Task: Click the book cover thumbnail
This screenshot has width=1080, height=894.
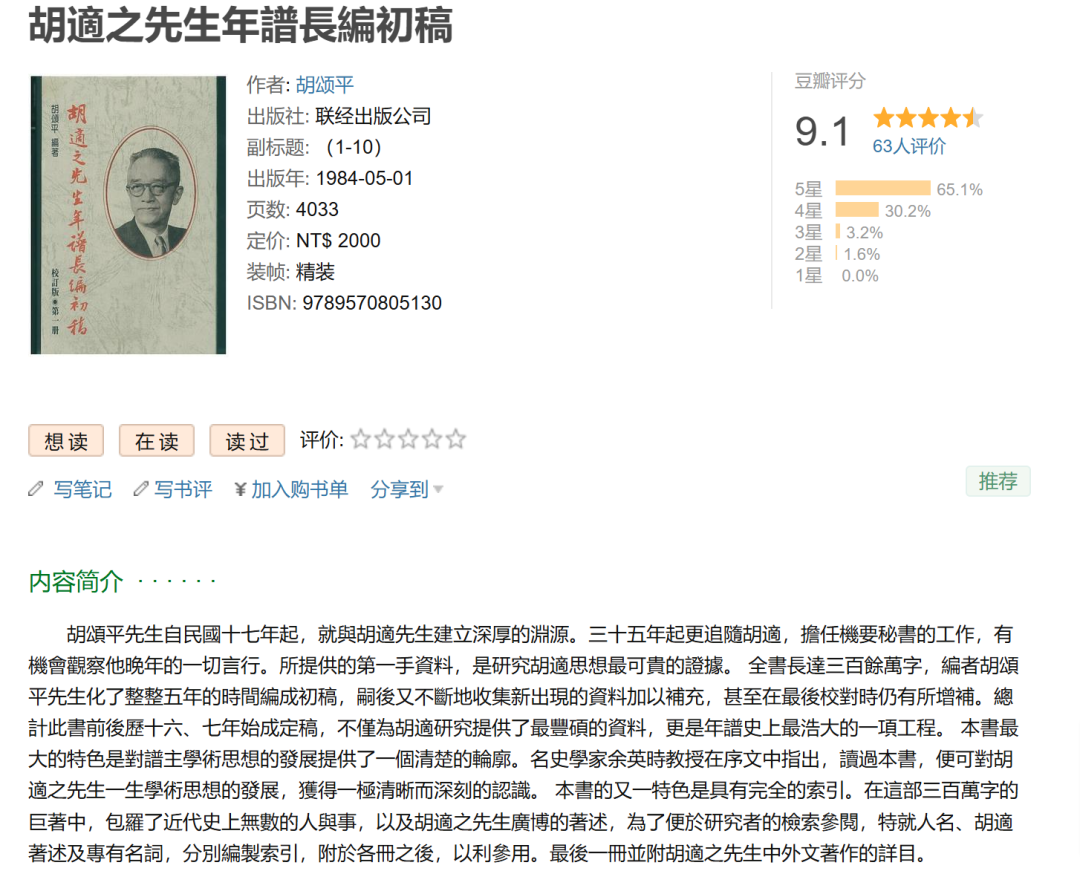Action: coord(128,215)
